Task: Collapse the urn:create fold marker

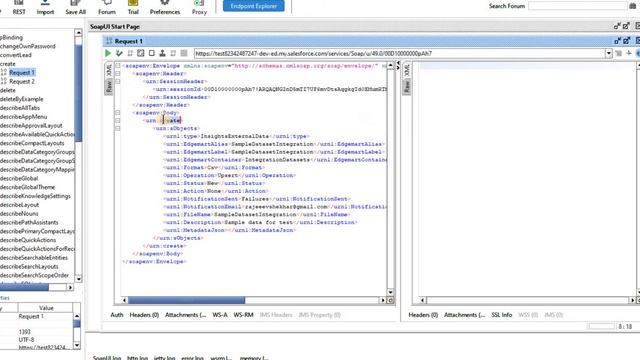Action: click(118, 120)
